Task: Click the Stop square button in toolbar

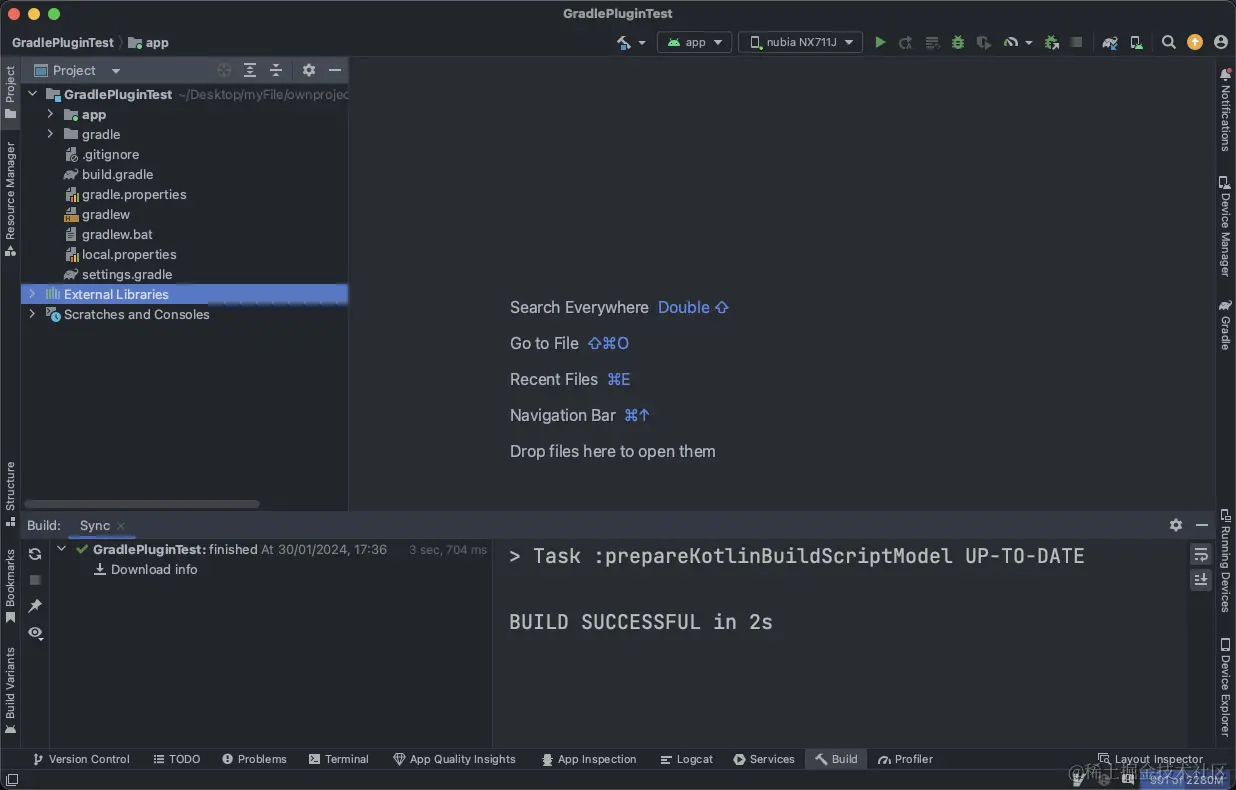Action: tap(1076, 42)
